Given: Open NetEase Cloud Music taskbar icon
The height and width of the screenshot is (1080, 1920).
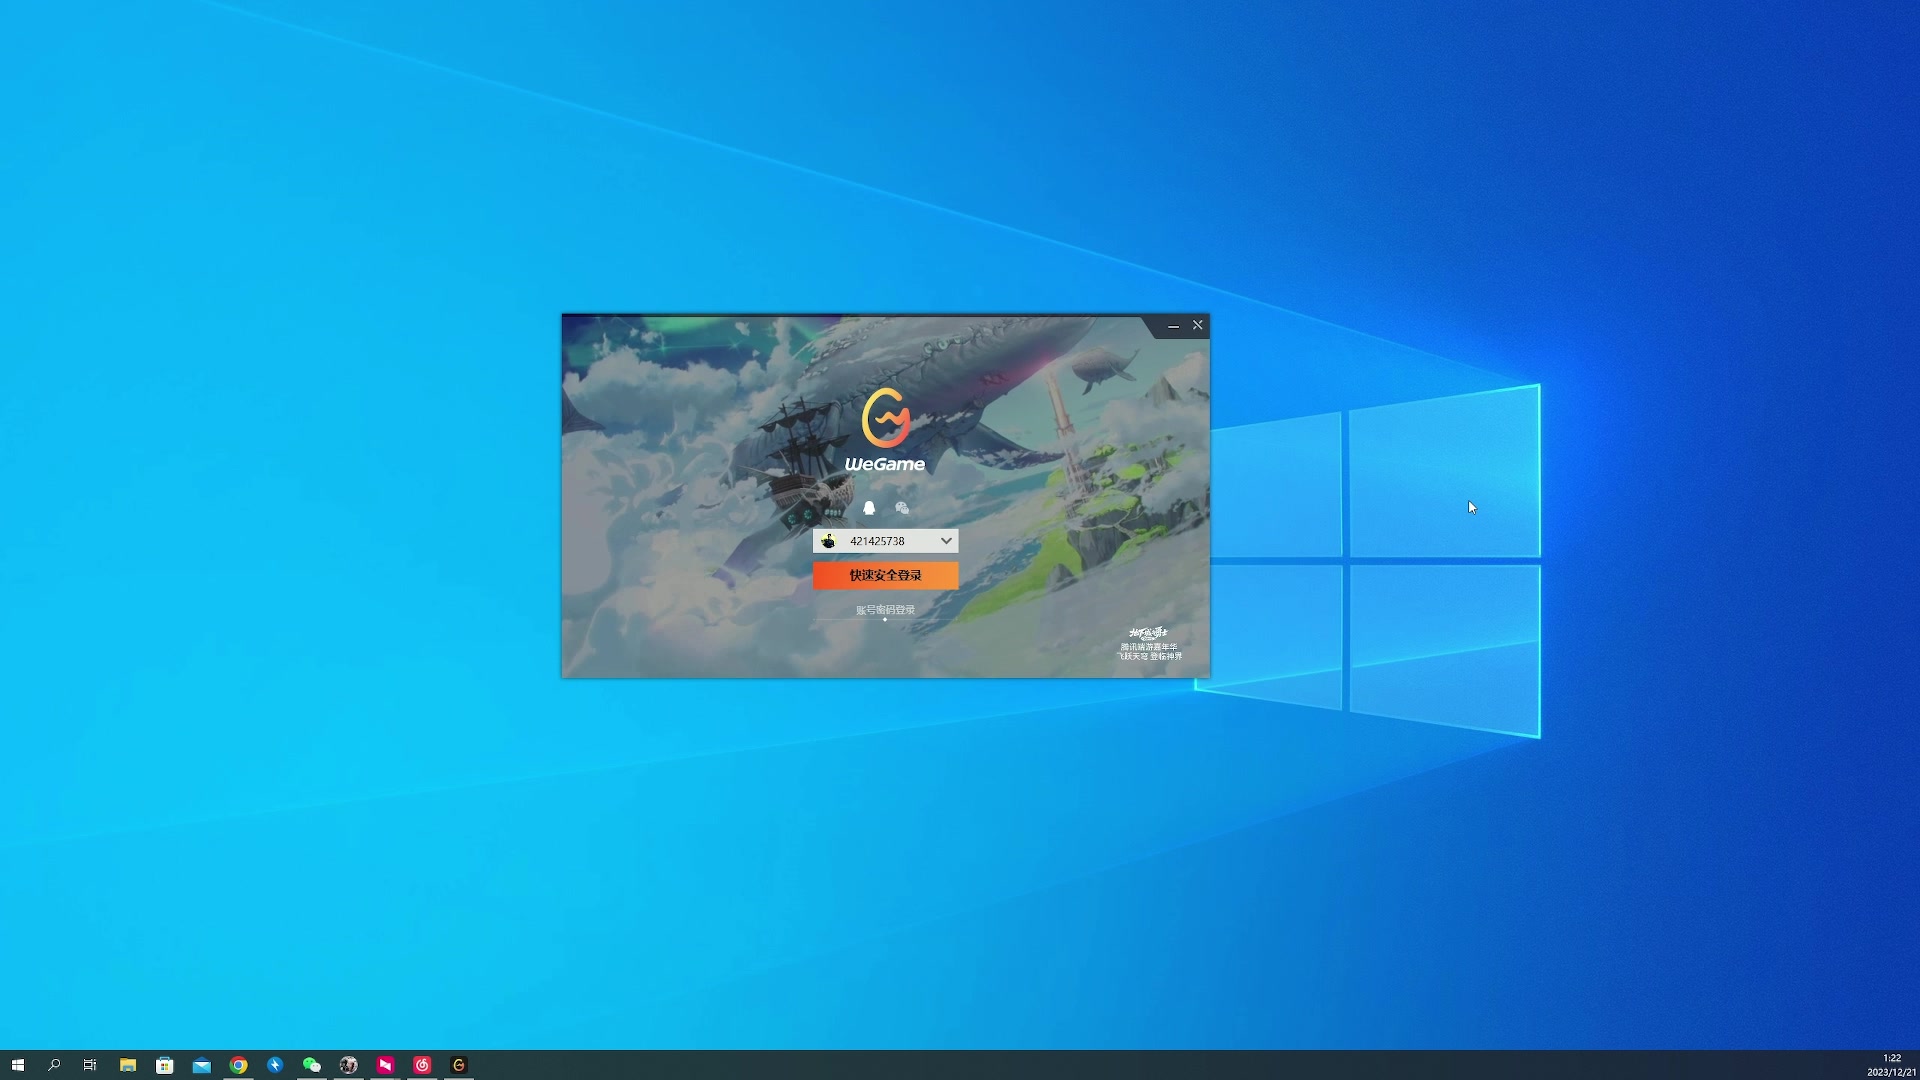Looking at the screenshot, I should tap(422, 1065).
